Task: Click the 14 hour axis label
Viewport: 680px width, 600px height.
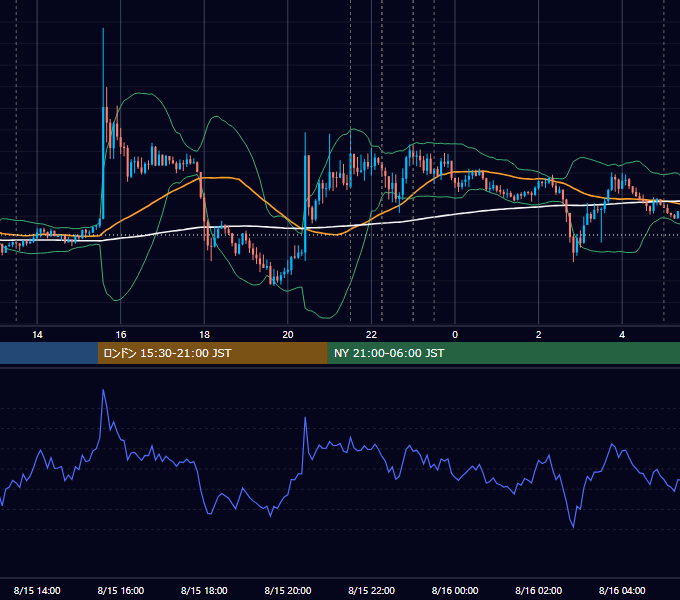Action: coord(37,335)
